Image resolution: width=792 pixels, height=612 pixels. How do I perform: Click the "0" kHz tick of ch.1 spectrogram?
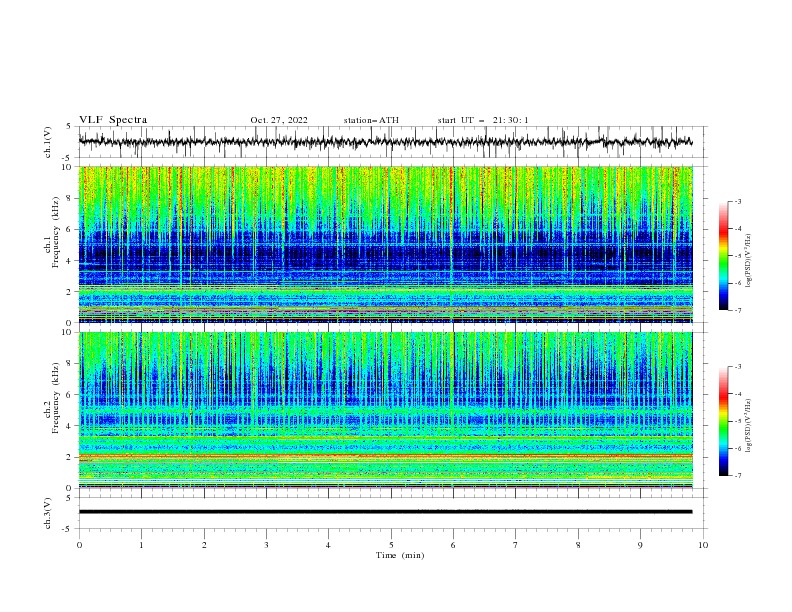[70, 323]
